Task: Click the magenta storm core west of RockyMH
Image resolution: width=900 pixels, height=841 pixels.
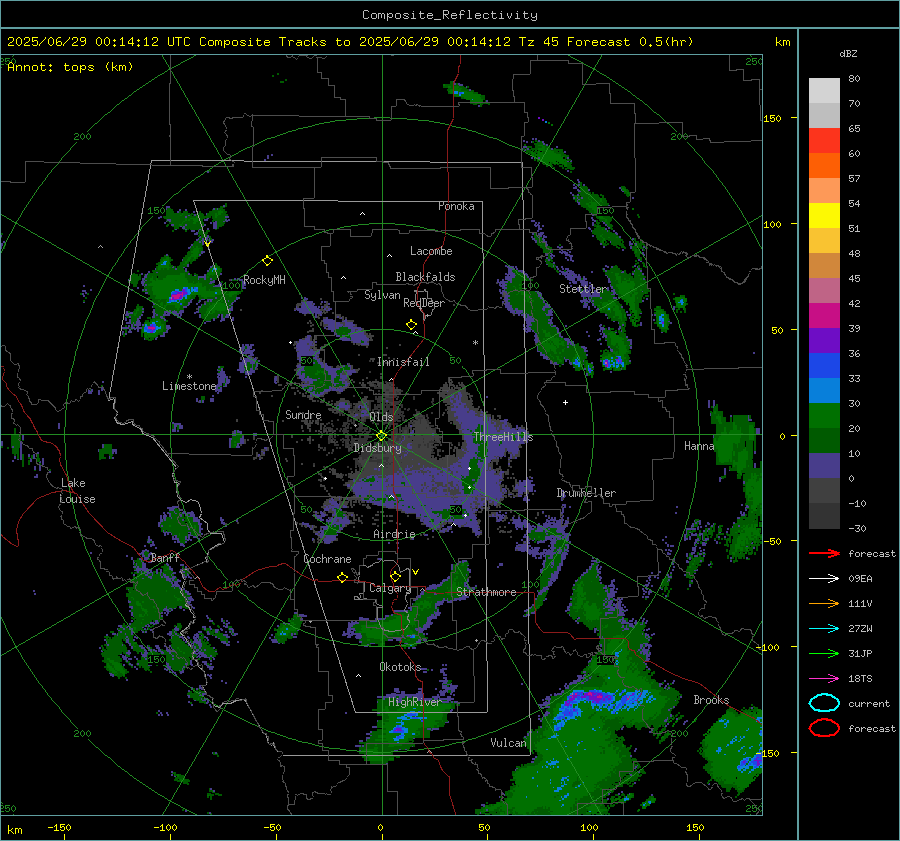Action: [x=177, y=296]
